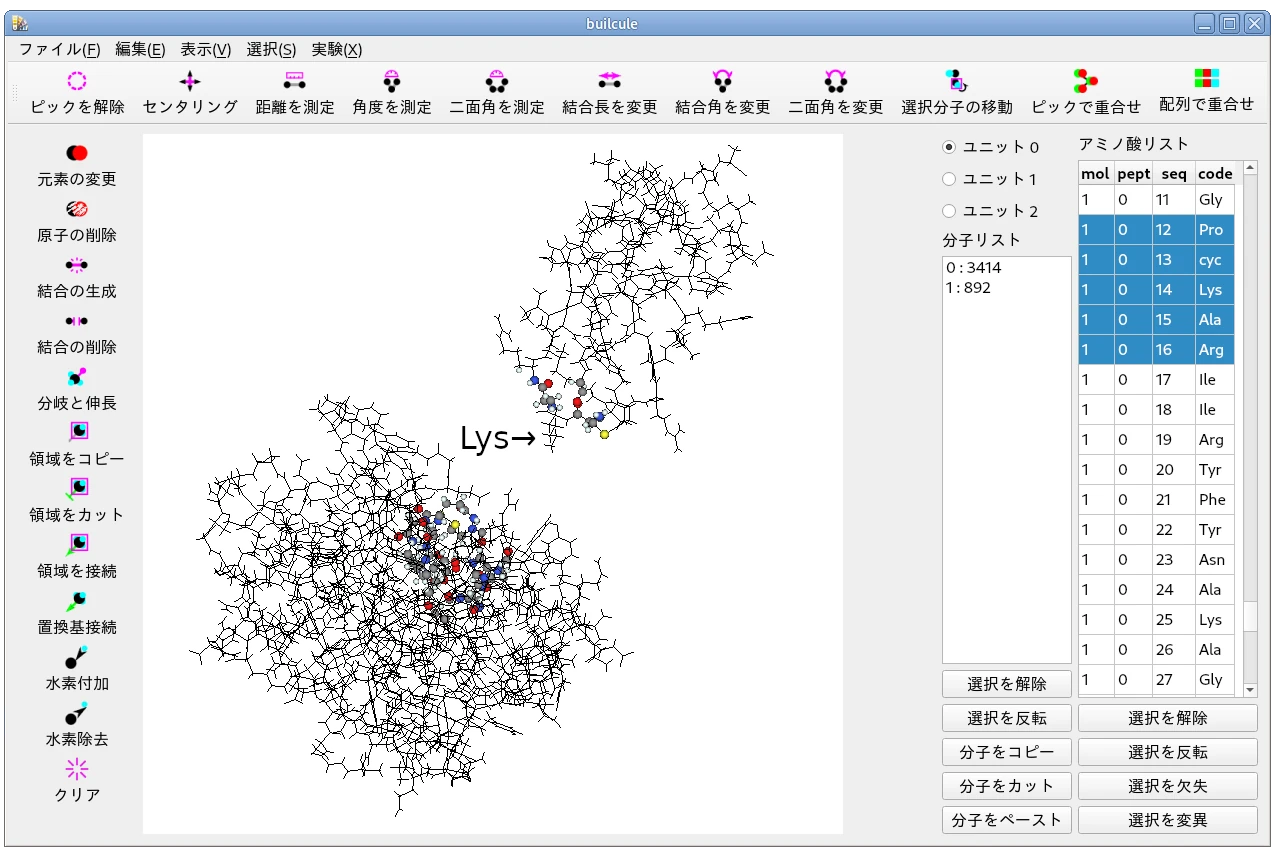Select molecule entry 1 : 892 in list

click(x=968, y=288)
